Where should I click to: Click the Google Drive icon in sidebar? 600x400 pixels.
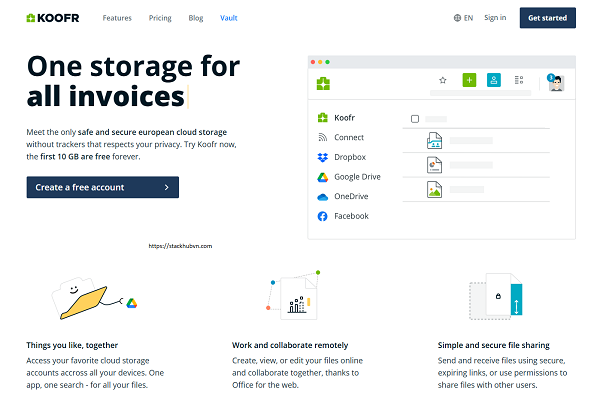[323, 177]
